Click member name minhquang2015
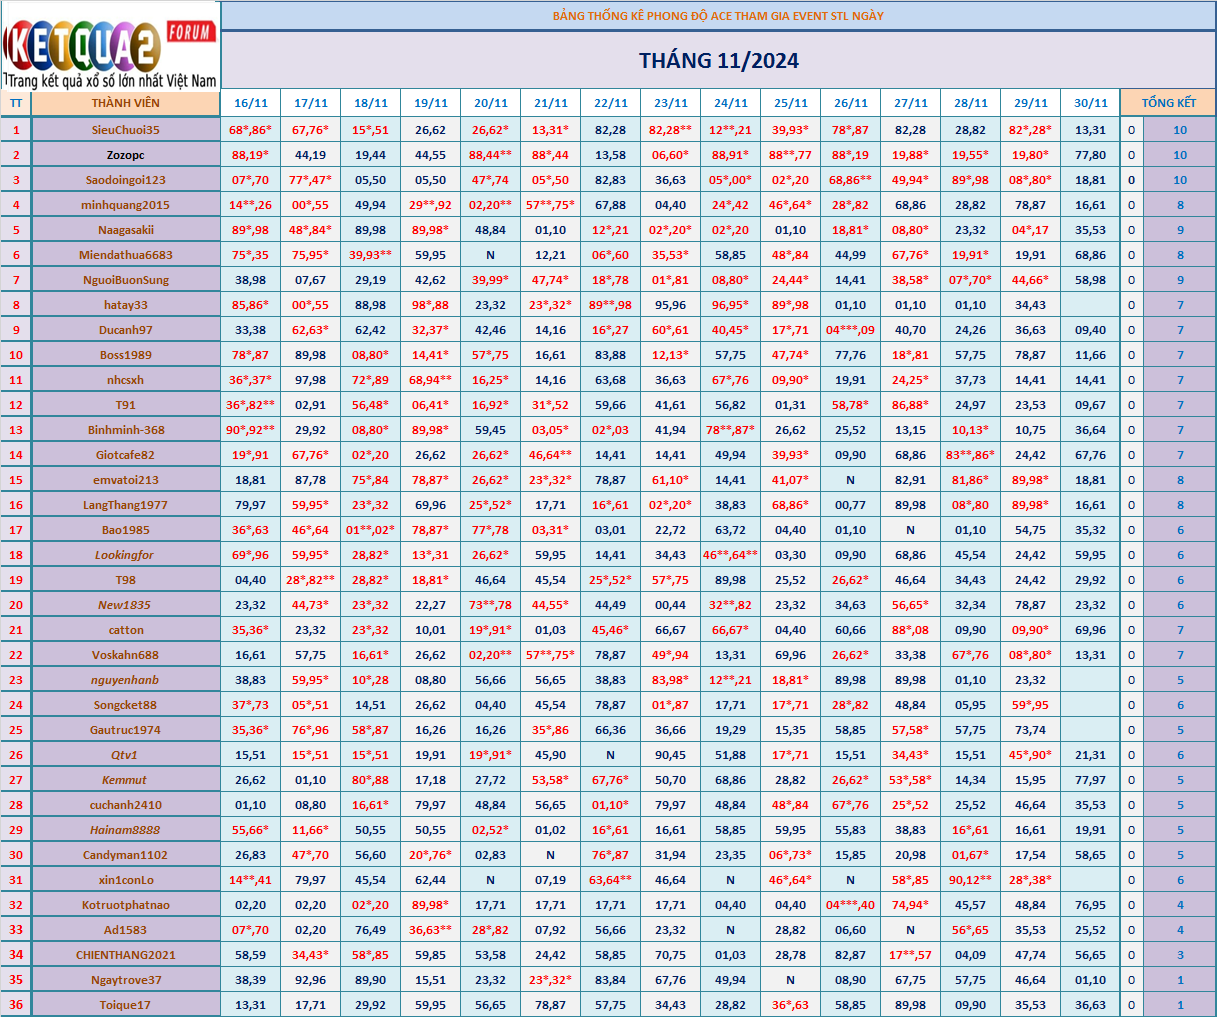The width and height of the screenshot is (1217, 1017). [125, 205]
